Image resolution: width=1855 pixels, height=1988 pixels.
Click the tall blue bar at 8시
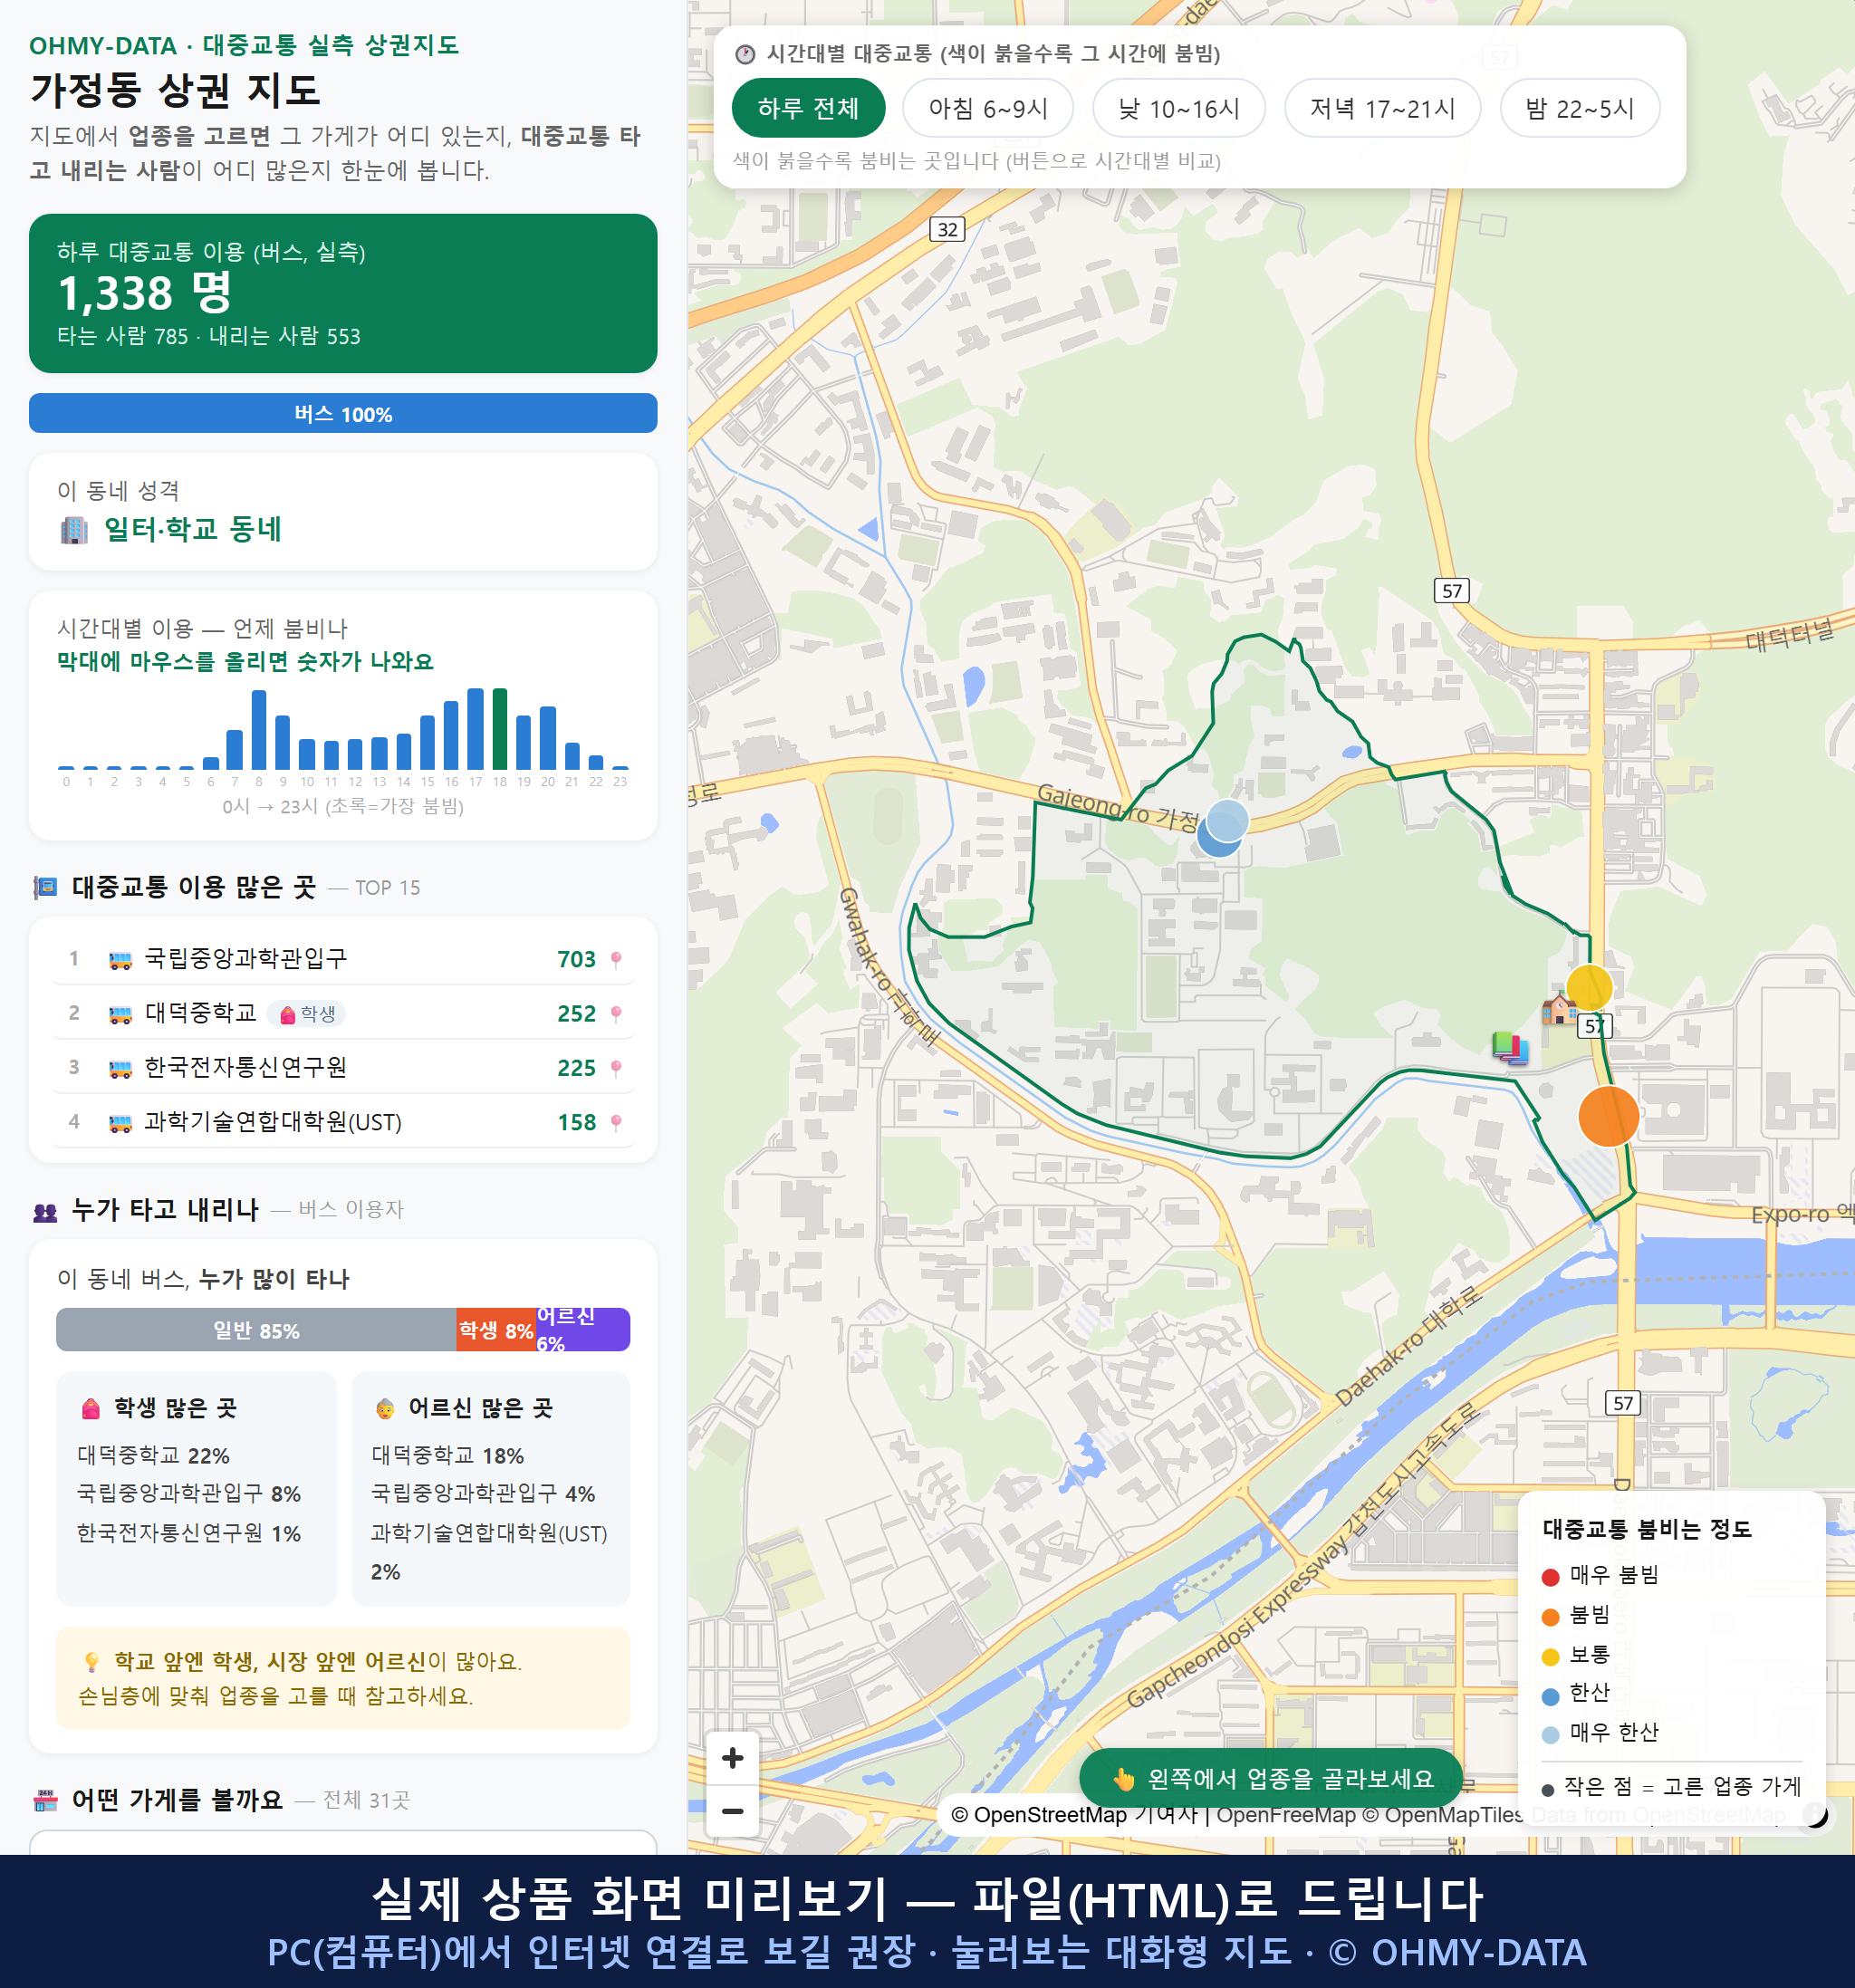click(259, 730)
